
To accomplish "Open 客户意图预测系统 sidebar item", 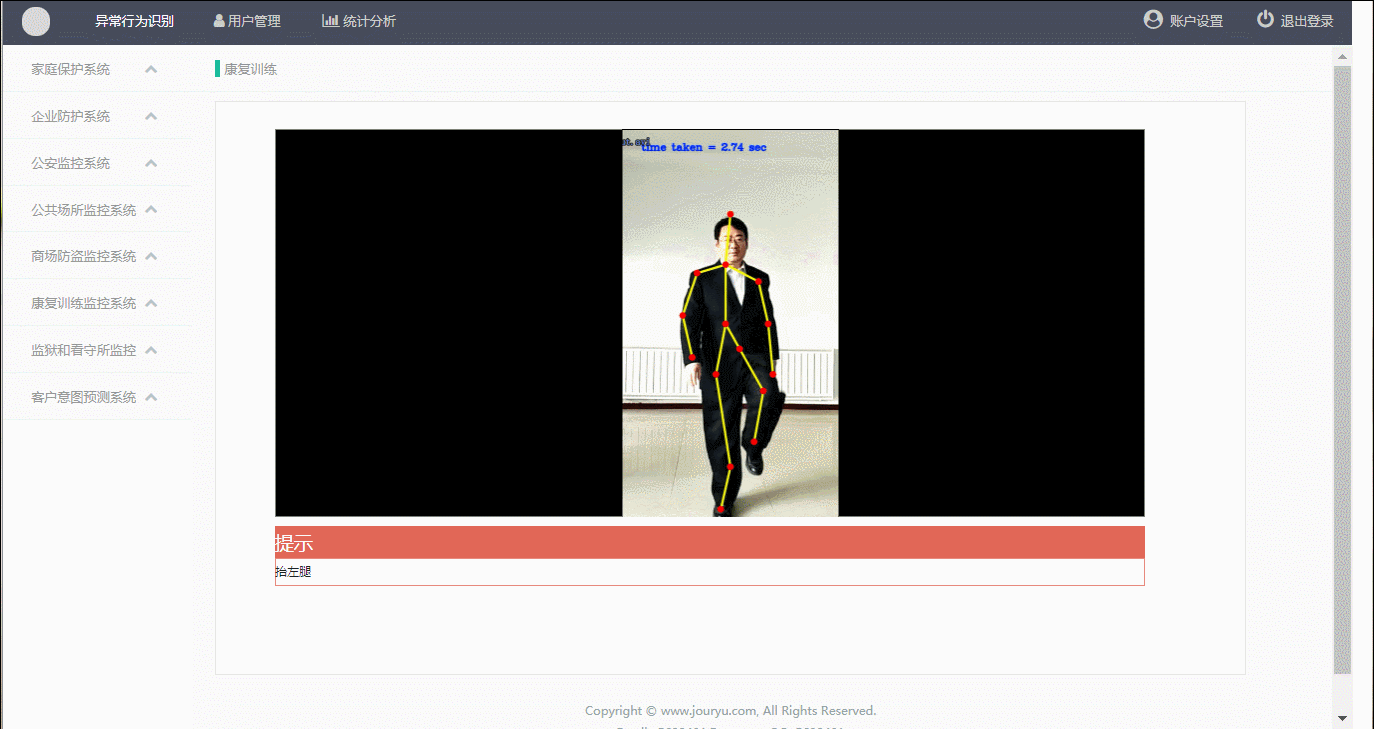I will pos(84,397).
